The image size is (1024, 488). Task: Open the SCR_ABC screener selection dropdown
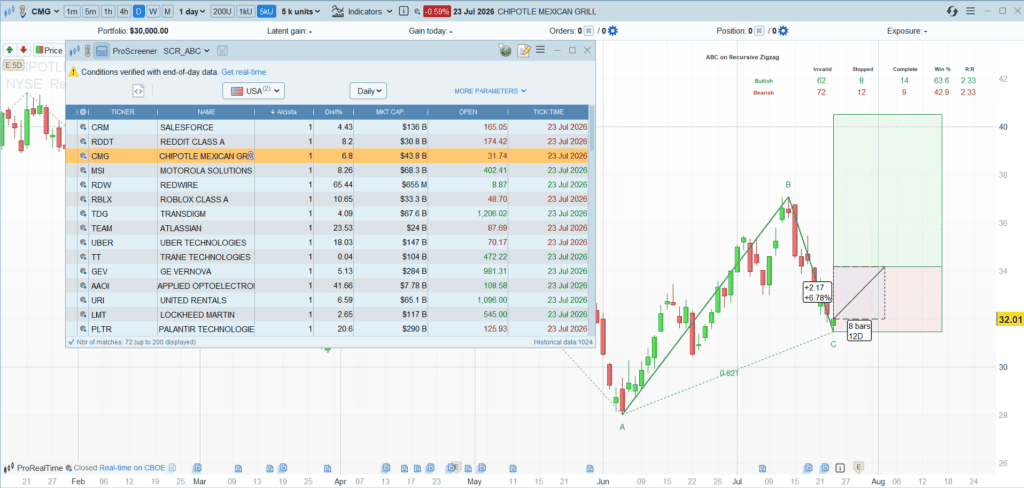[187, 50]
